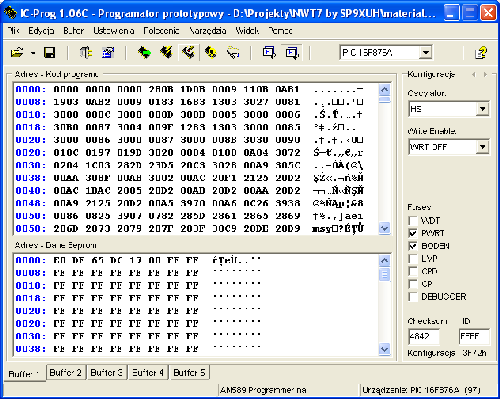Click the Verify chip icon
500x399 pixels.
pos(233,53)
